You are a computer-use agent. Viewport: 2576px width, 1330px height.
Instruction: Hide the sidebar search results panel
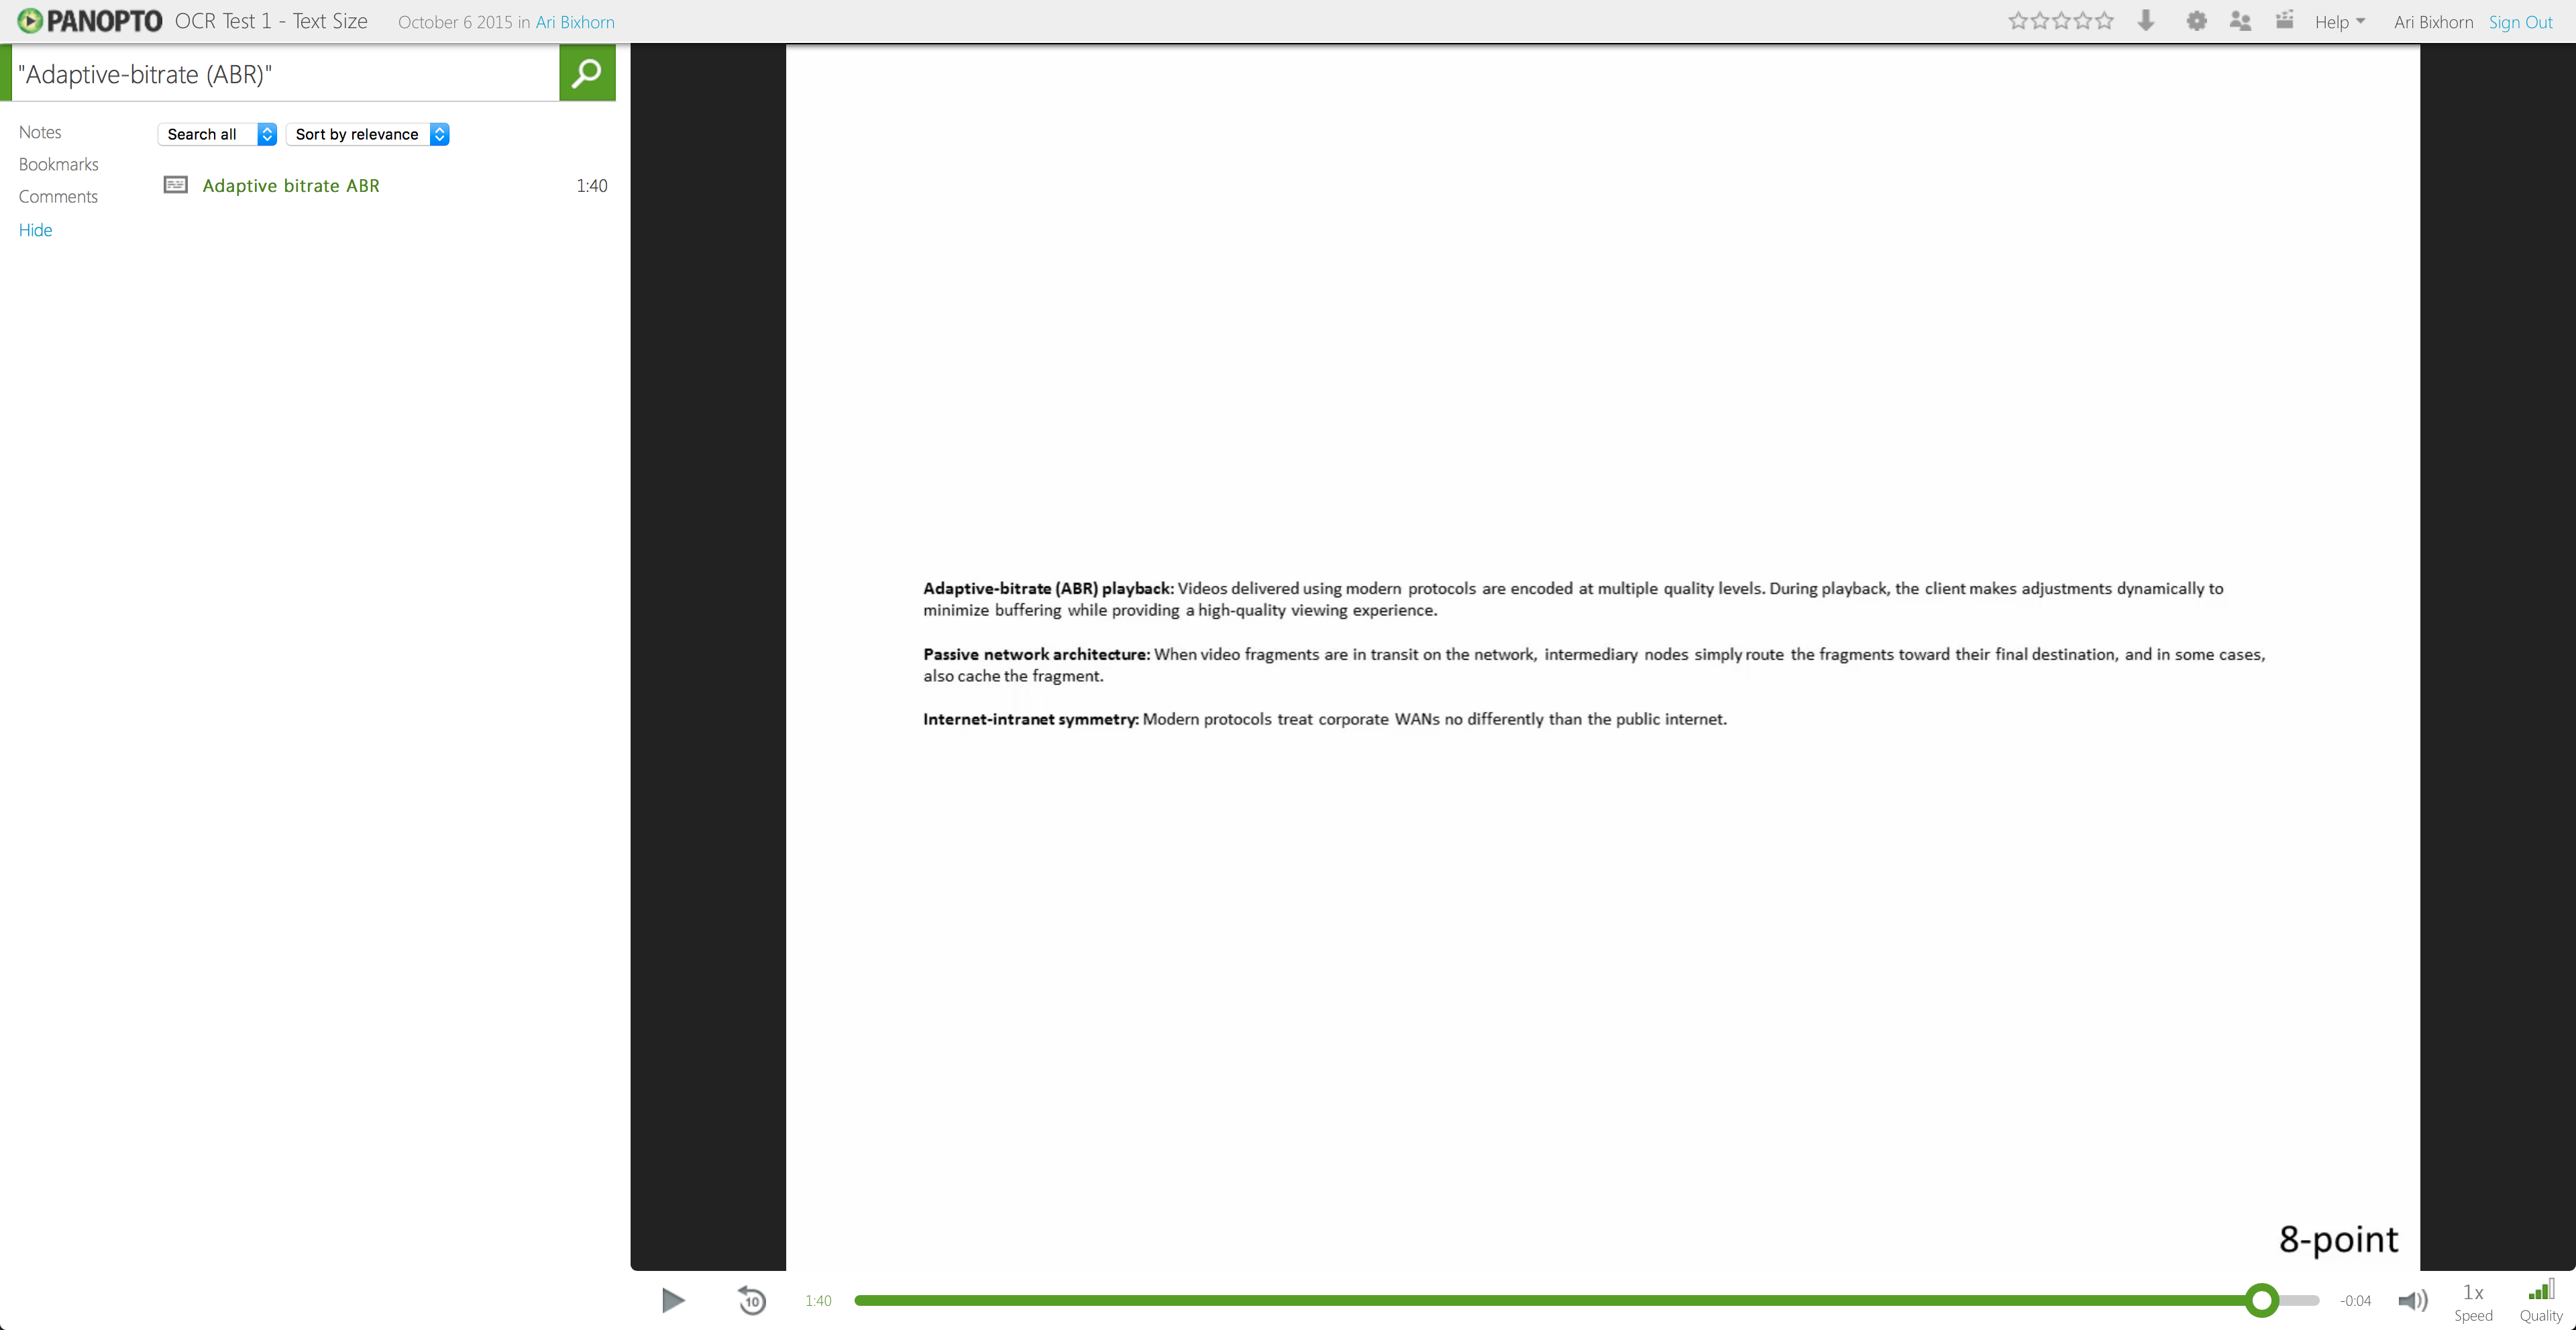pyautogui.click(x=36, y=229)
